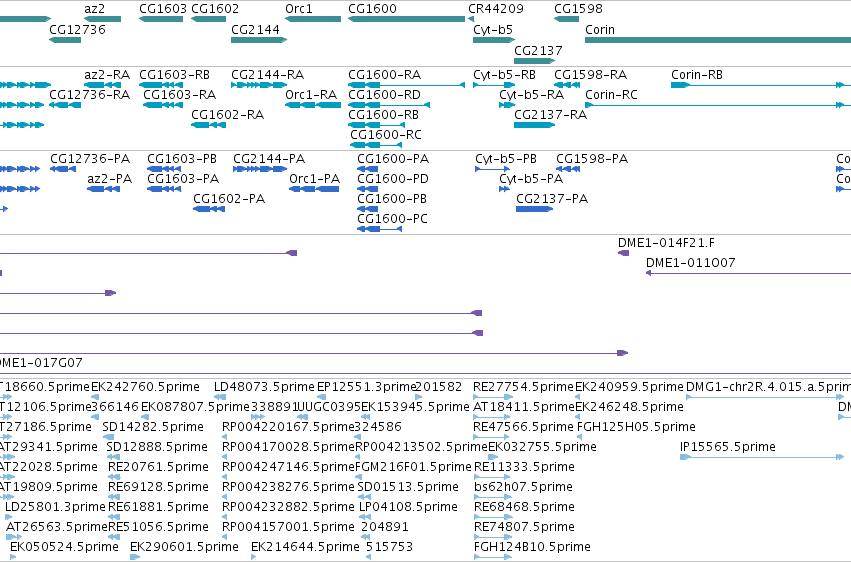Select the CG1602 gene feature

(208, 19)
